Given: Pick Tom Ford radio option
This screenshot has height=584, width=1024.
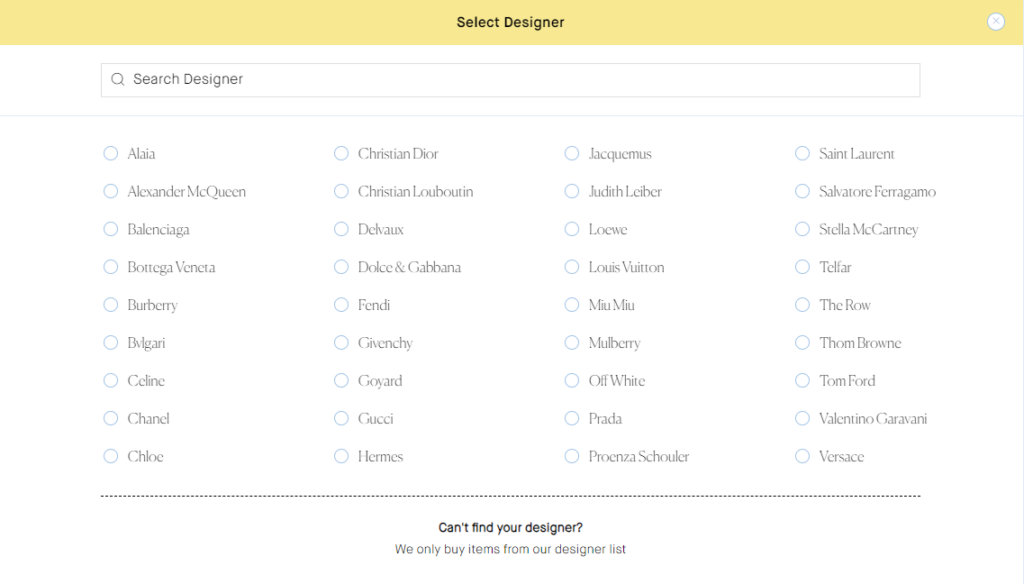Looking at the screenshot, I should click(x=803, y=381).
